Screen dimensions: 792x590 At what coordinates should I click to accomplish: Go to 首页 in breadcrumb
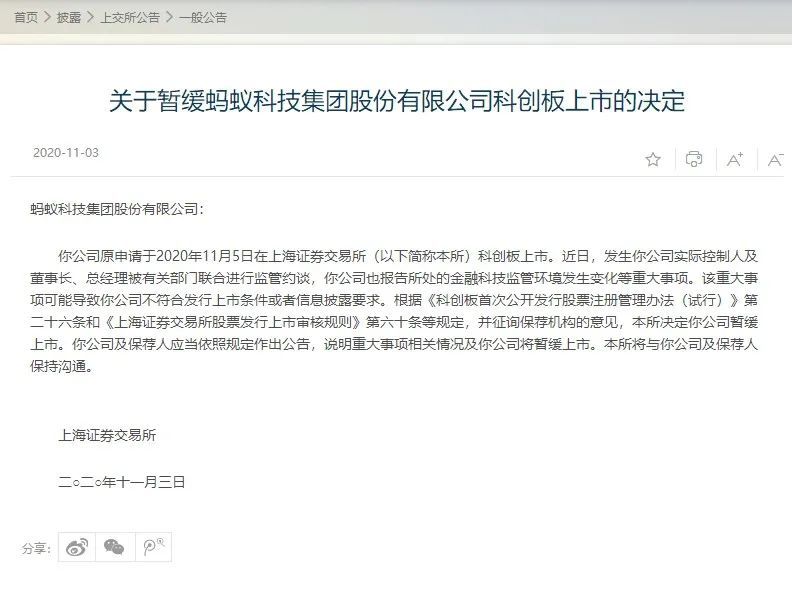[26, 18]
